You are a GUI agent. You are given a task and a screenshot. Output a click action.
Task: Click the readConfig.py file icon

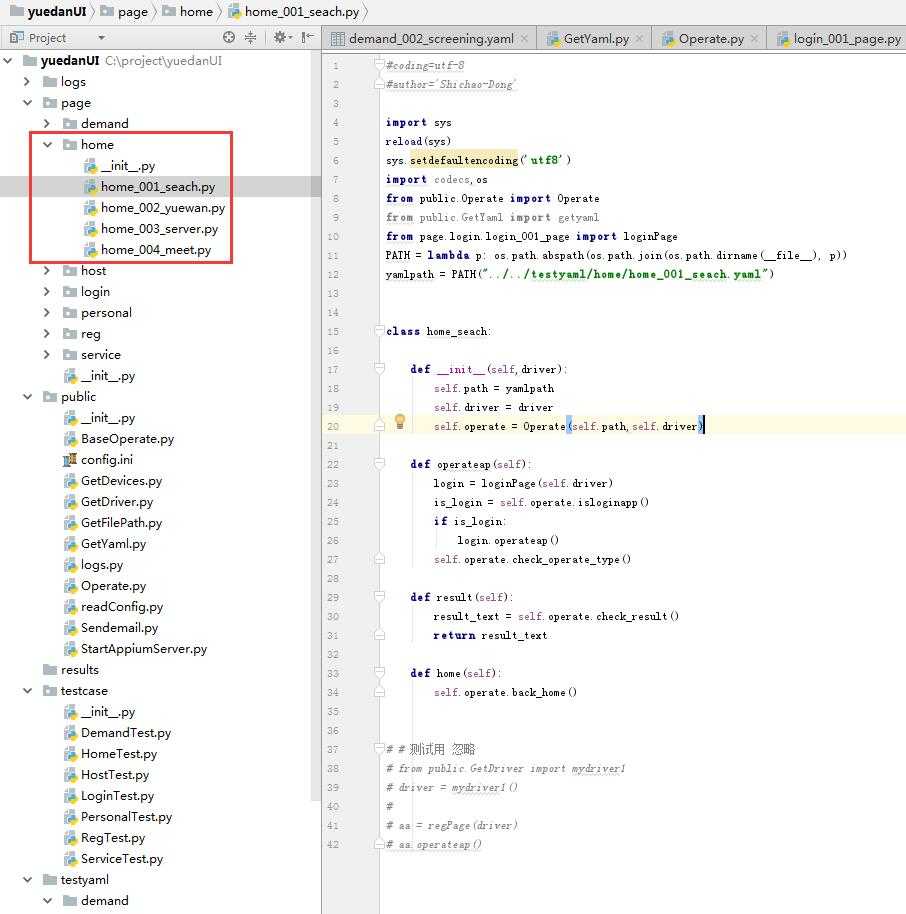click(70, 607)
